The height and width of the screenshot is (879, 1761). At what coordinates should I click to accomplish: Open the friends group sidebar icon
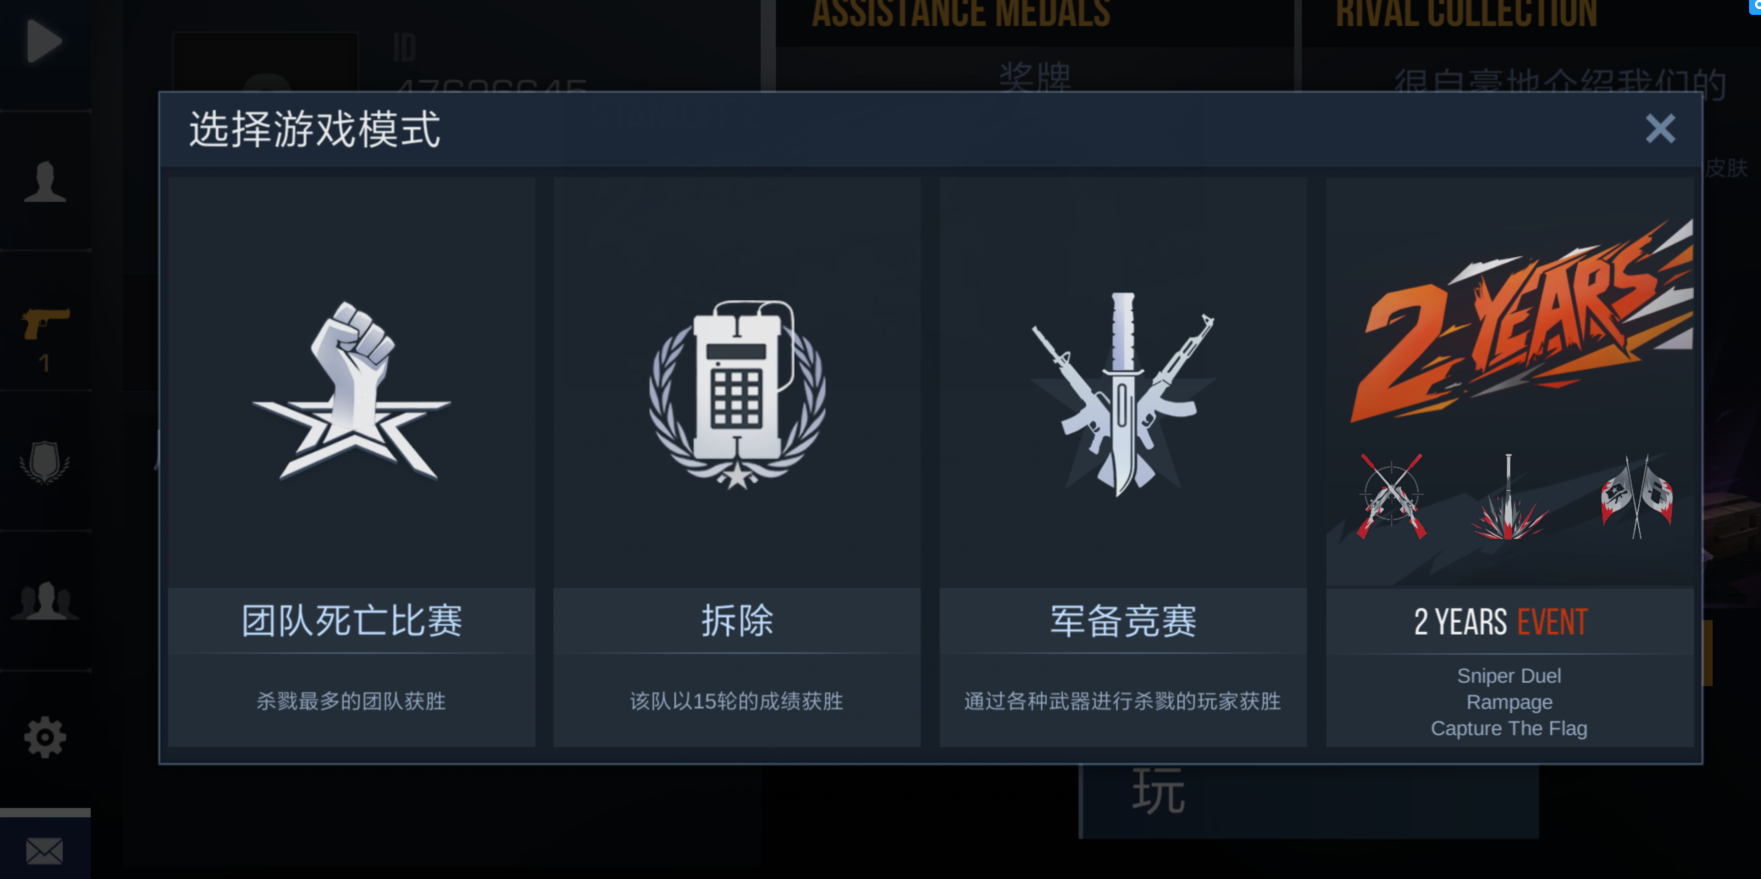45,601
